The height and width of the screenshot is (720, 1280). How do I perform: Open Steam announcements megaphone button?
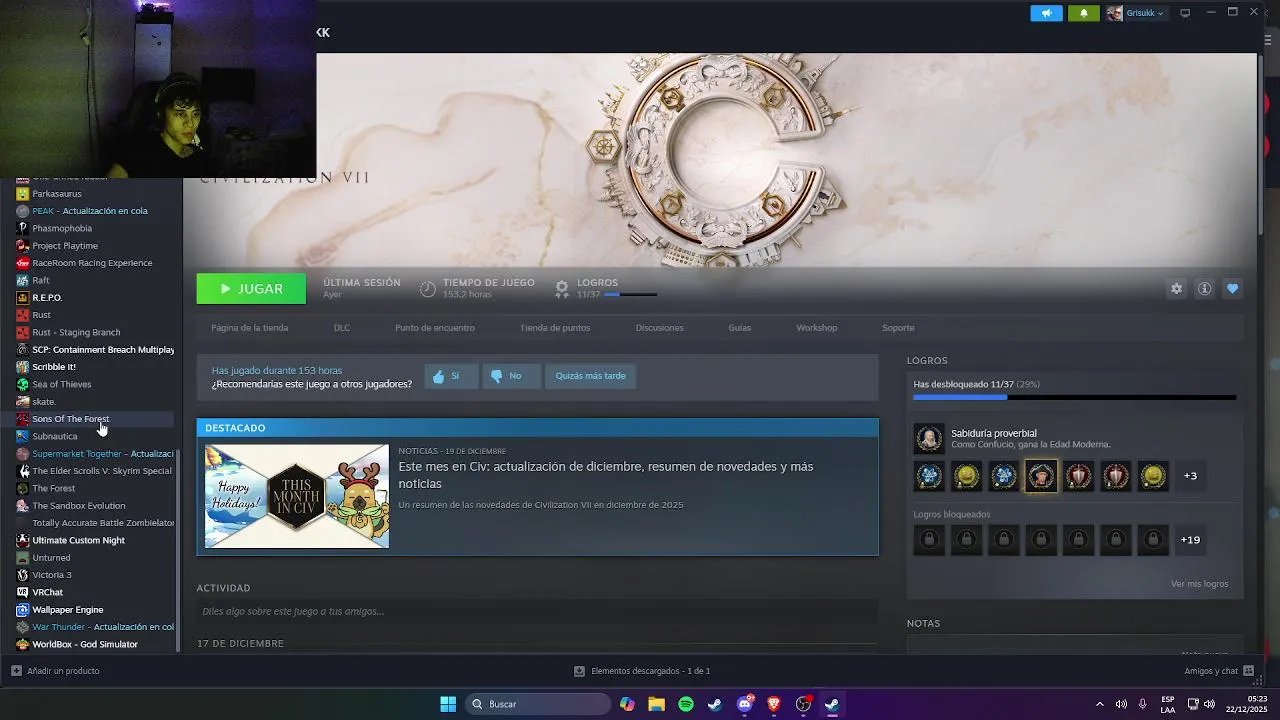click(x=1046, y=13)
